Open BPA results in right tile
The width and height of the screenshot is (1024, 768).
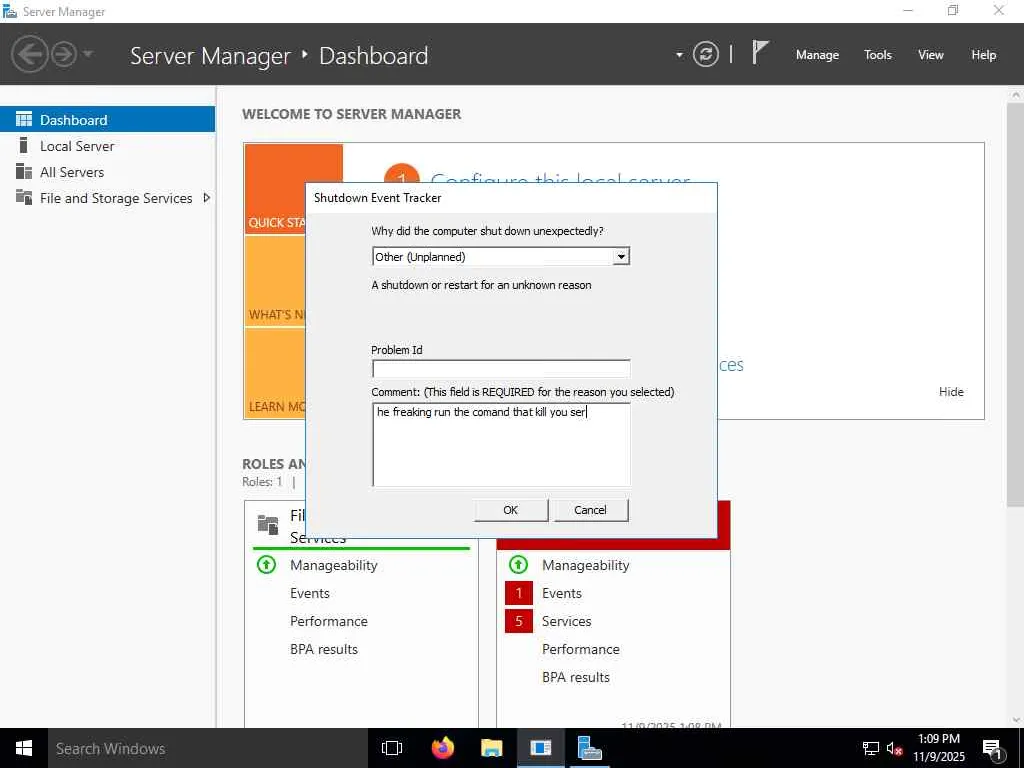point(575,677)
